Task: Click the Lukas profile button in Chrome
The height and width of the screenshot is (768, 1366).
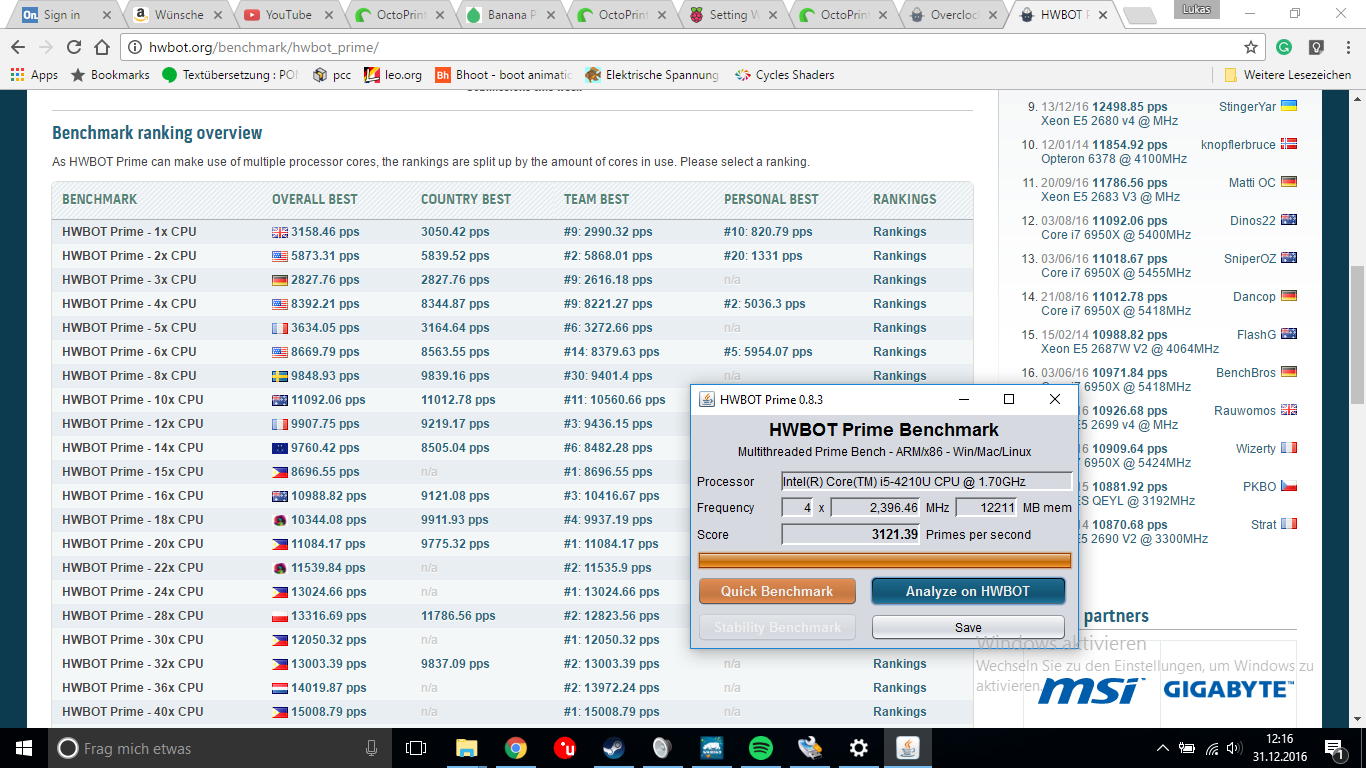Action: click(1196, 9)
